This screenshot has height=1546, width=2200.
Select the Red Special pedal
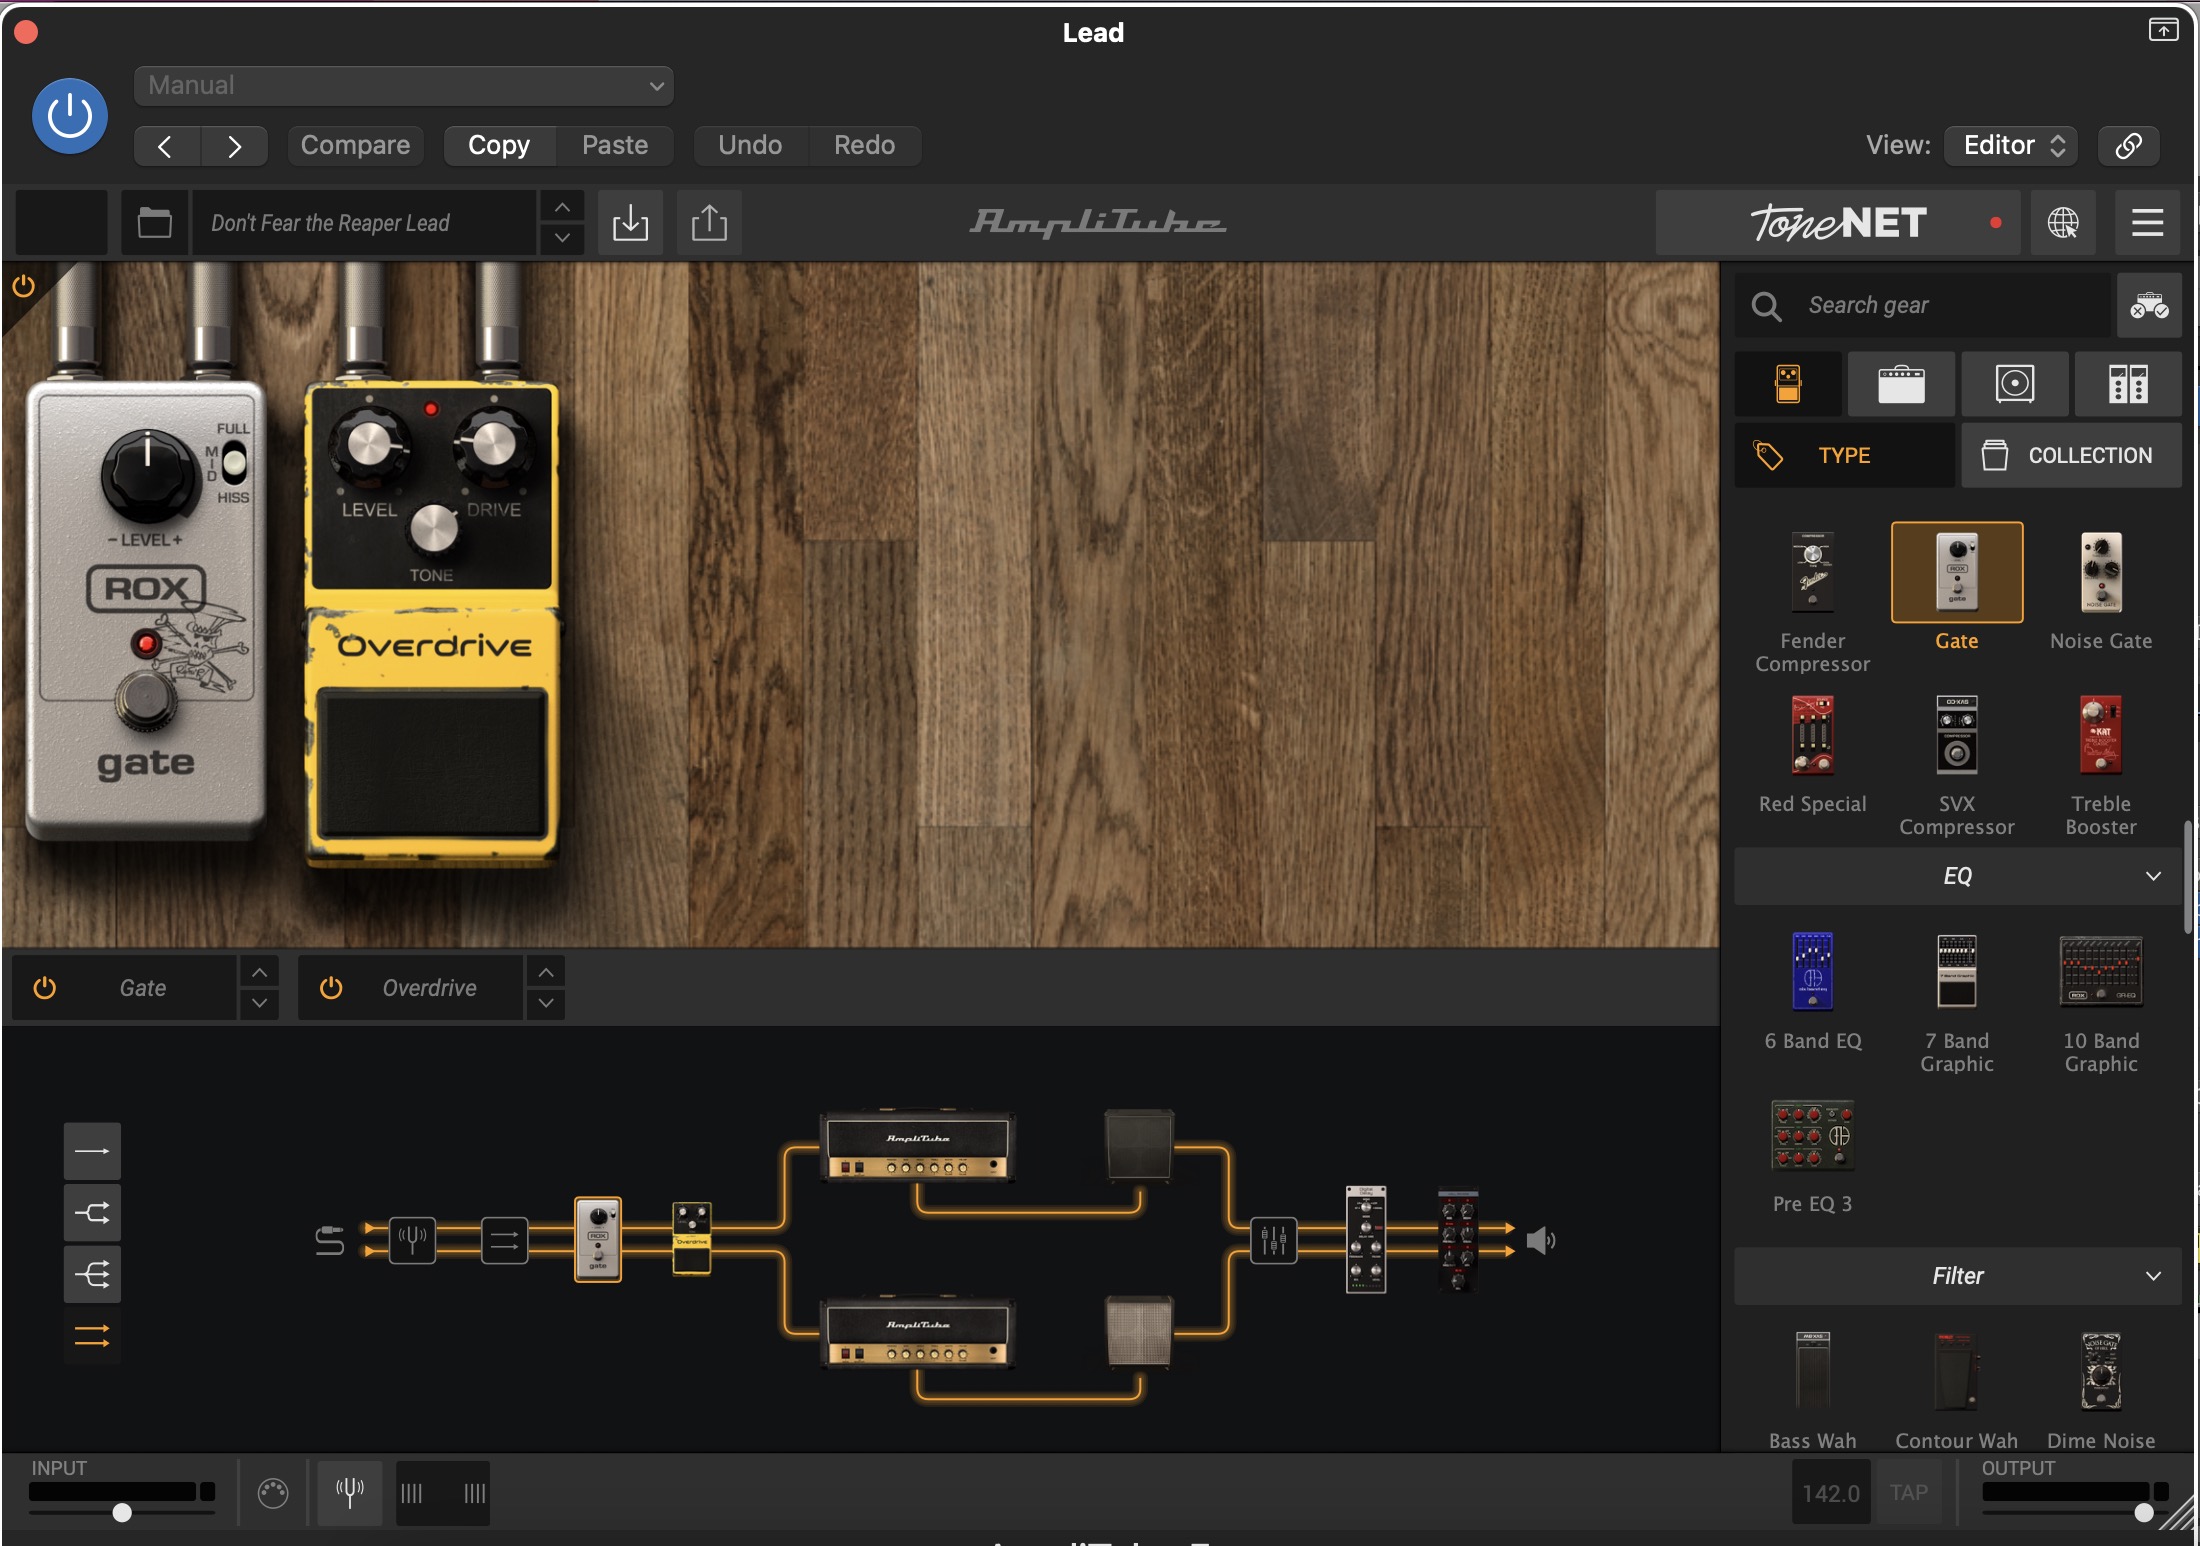pos(1812,755)
